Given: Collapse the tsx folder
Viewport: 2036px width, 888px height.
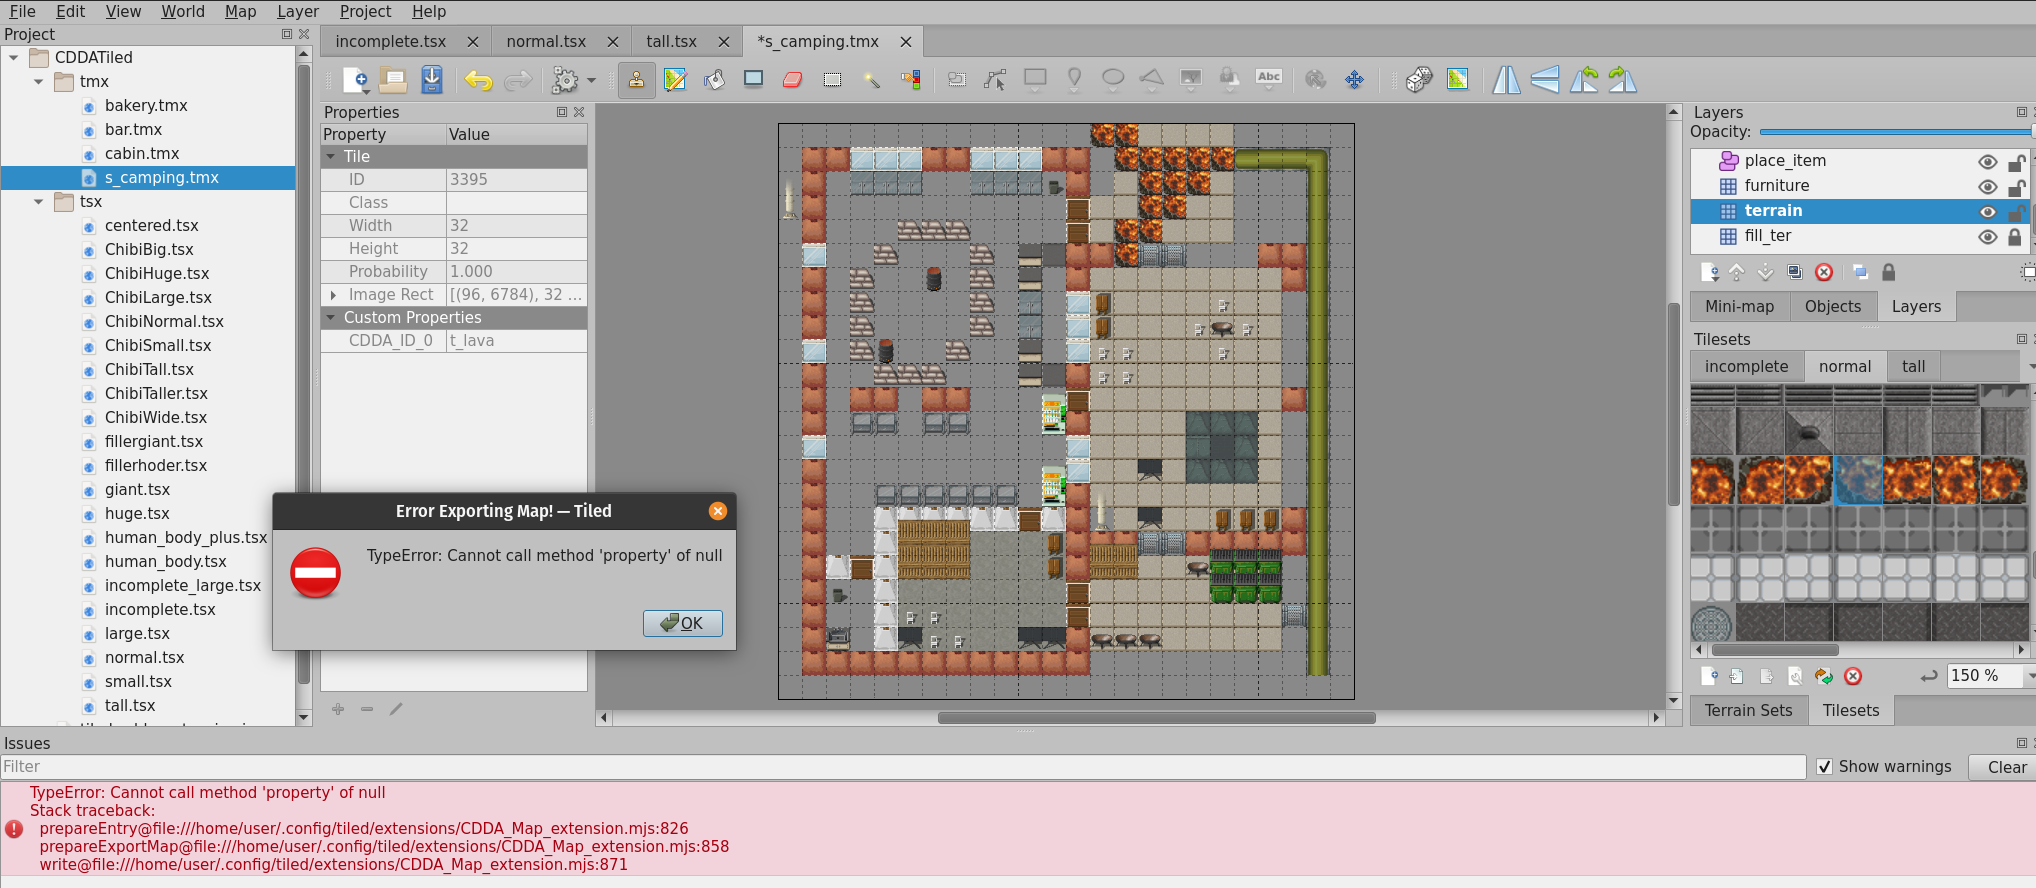Looking at the screenshot, I should (38, 202).
